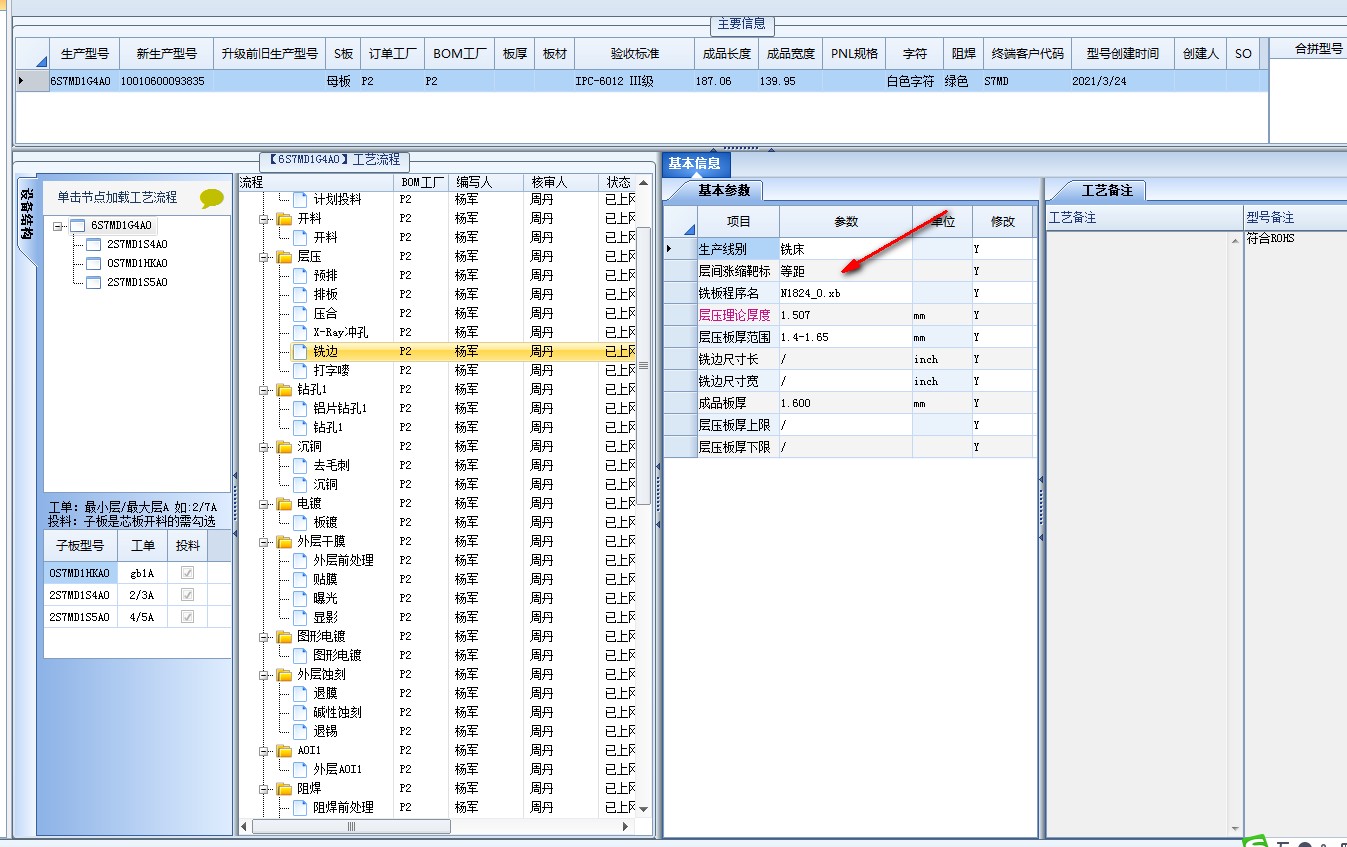This screenshot has height=847, width=1347.
Task: Select the 外层AOI1 process step
Action: (337, 770)
